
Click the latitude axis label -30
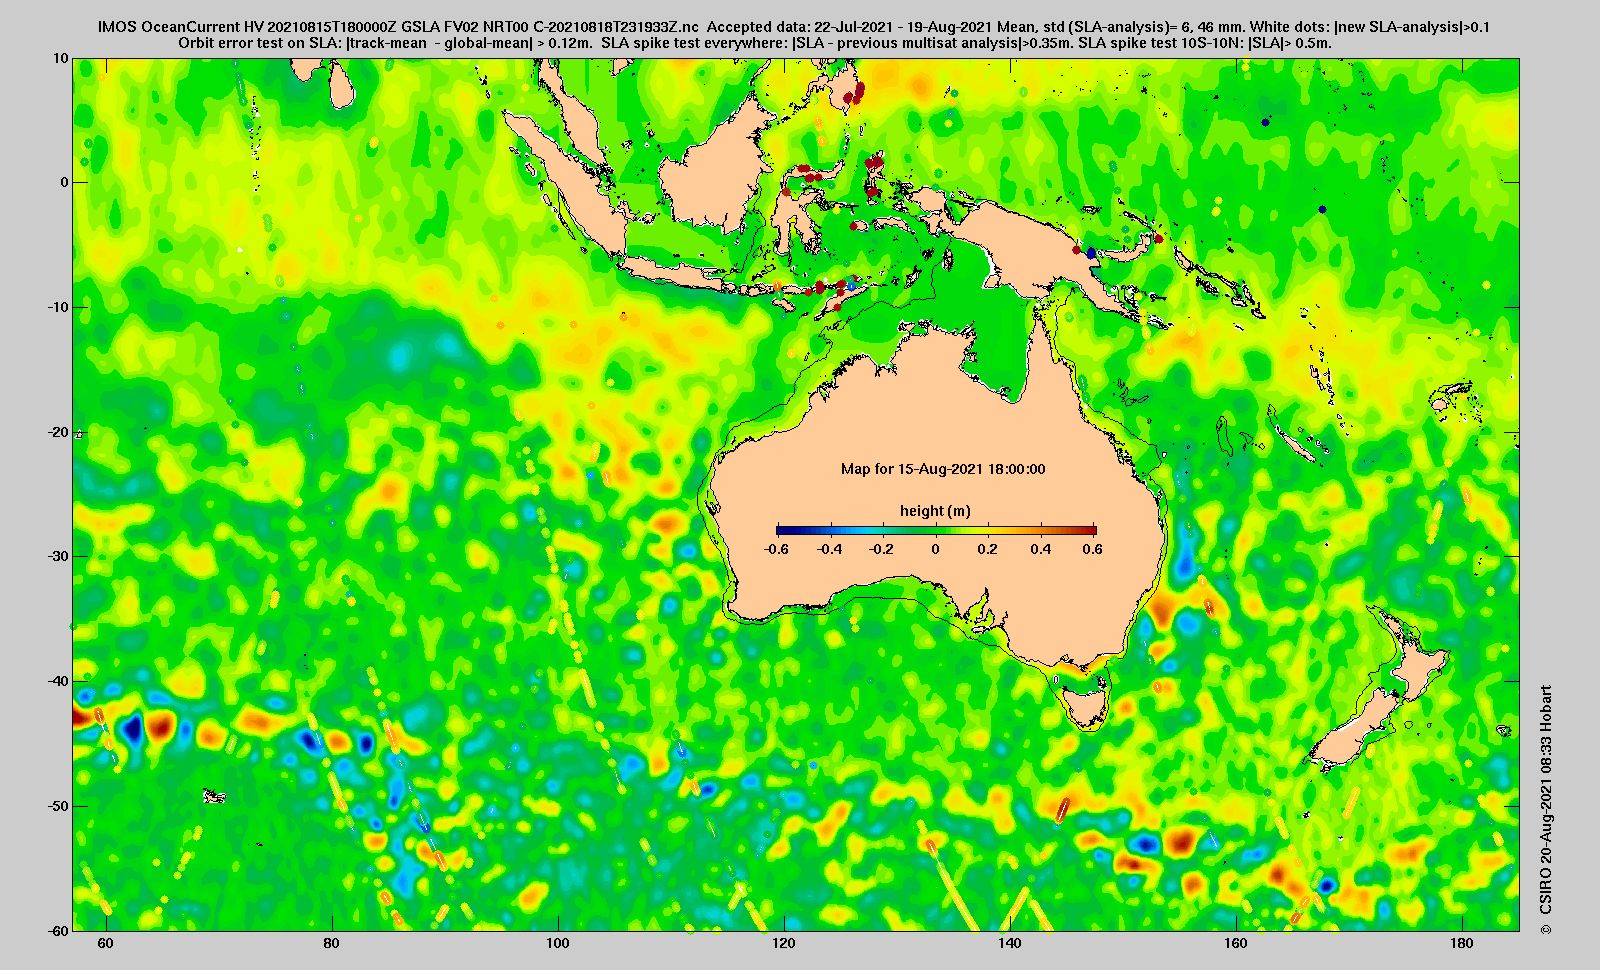coord(59,556)
